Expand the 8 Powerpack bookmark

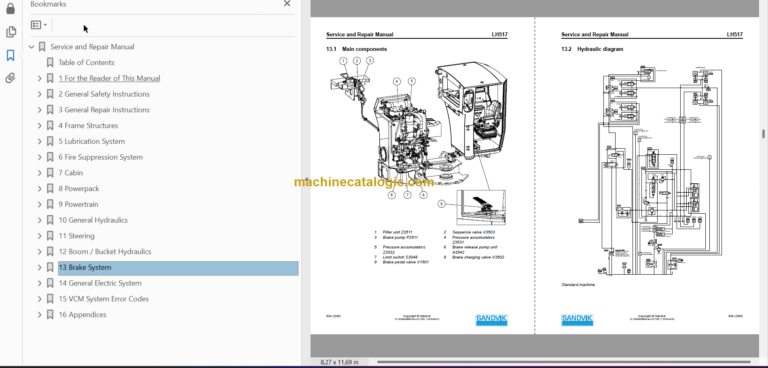coord(40,189)
